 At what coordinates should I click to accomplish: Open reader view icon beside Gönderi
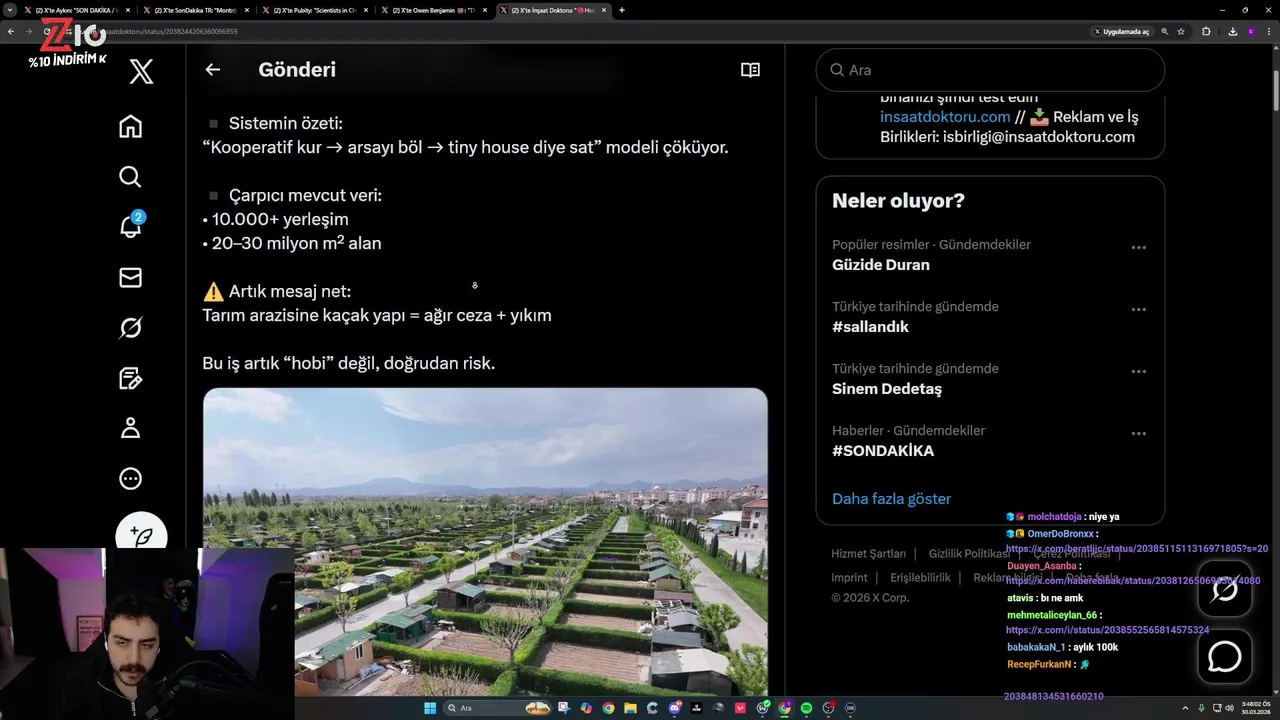click(x=750, y=70)
